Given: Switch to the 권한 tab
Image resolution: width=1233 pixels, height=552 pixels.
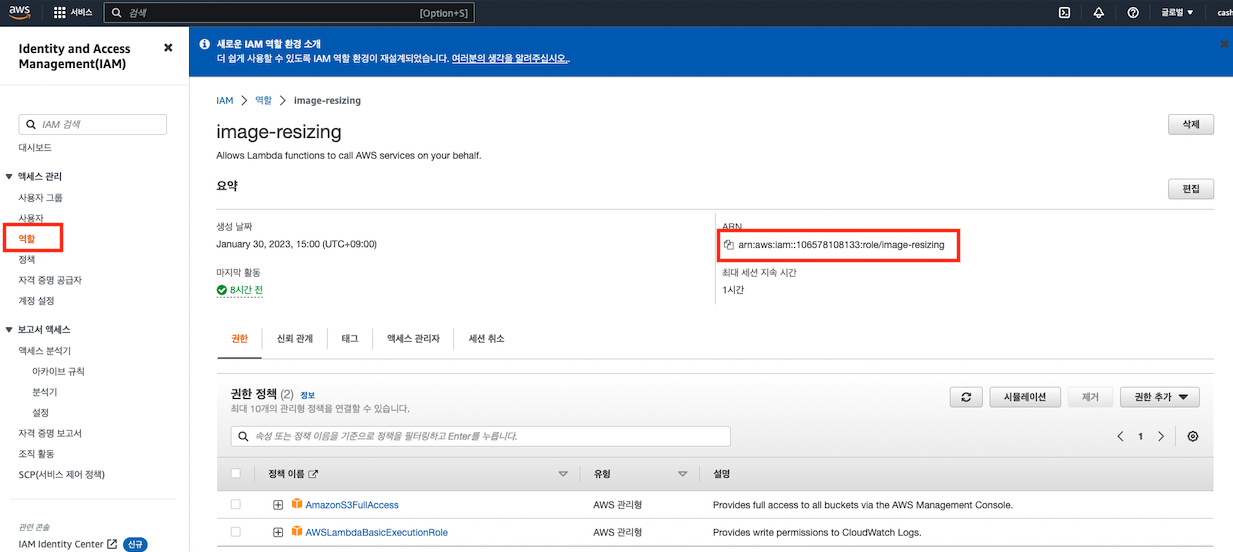Looking at the screenshot, I should 239,339.
